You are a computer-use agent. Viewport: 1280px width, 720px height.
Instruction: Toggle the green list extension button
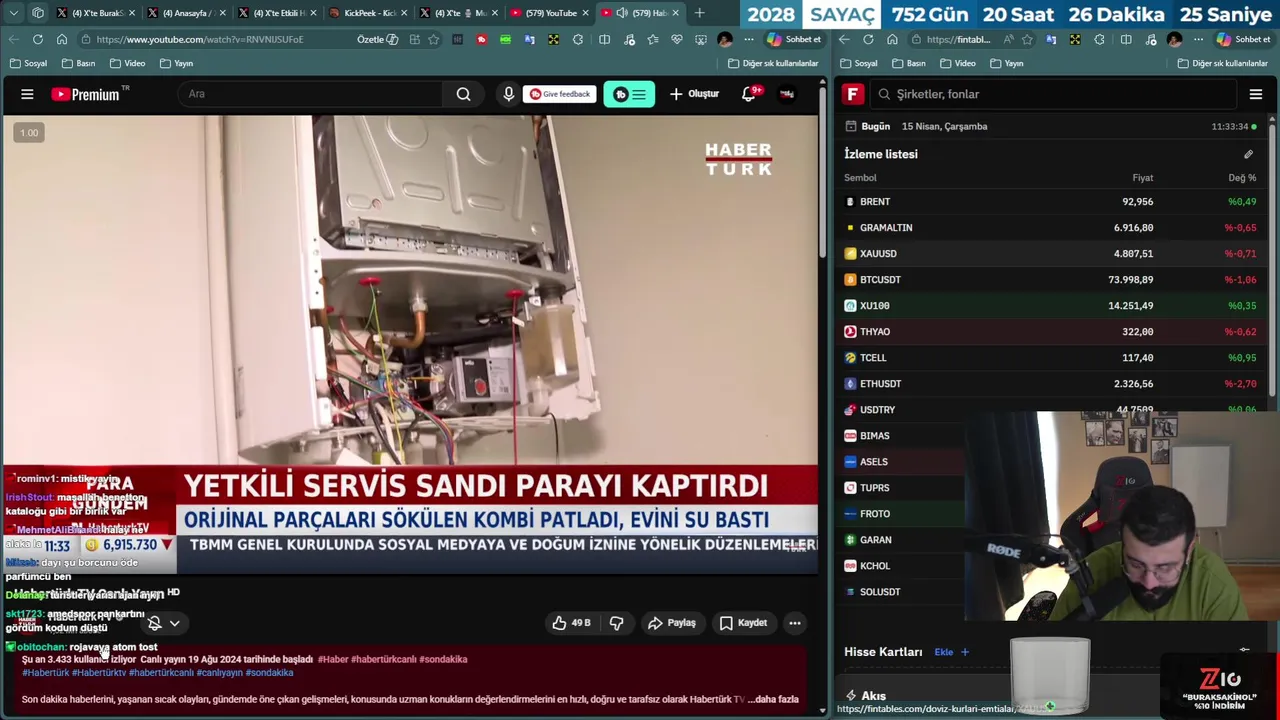(x=629, y=94)
